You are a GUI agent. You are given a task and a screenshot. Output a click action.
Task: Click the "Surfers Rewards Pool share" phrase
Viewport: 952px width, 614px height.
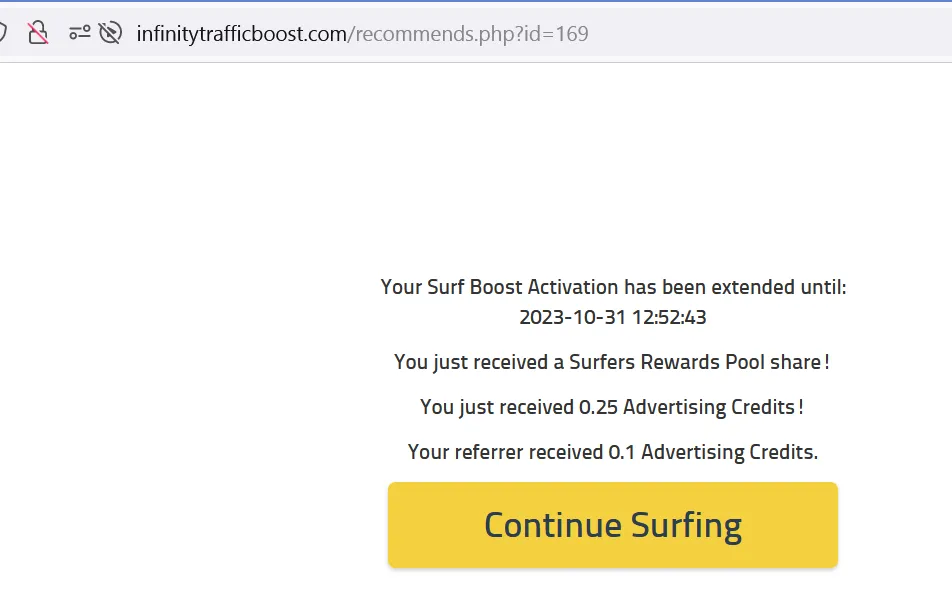coord(696,362)
